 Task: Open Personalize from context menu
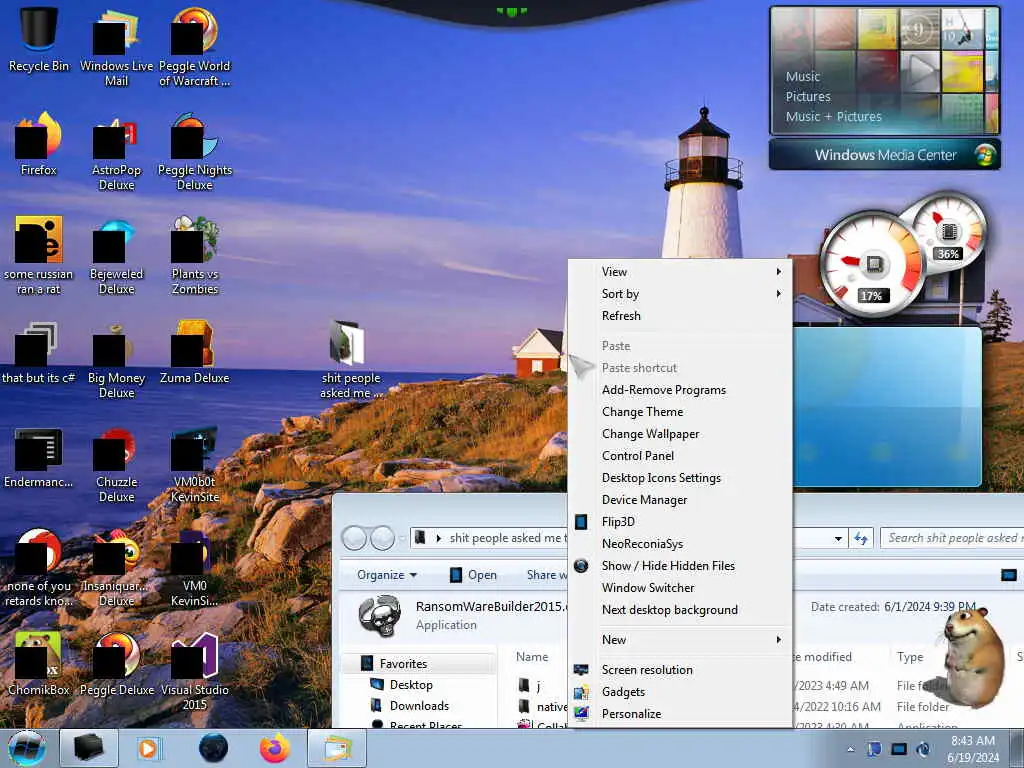[x=680, y=714]
